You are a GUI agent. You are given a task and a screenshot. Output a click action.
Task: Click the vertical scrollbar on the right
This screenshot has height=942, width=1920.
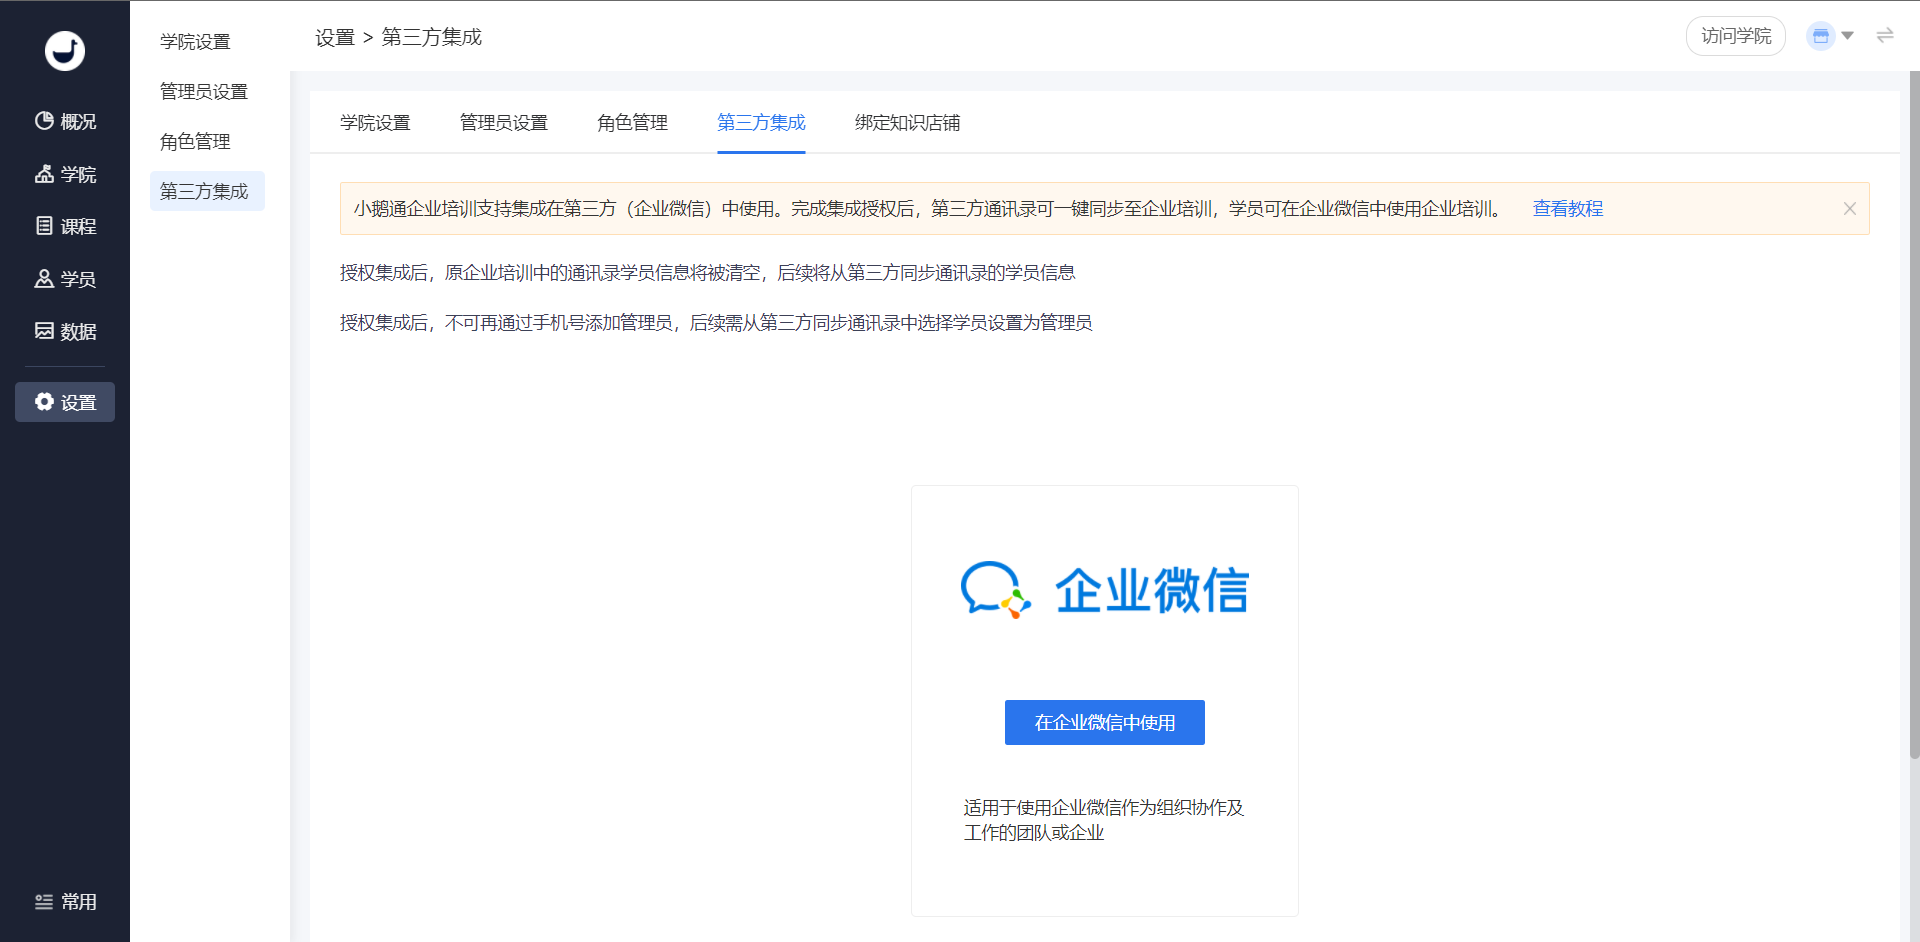pyautogui.click(x=1914, y=415)
